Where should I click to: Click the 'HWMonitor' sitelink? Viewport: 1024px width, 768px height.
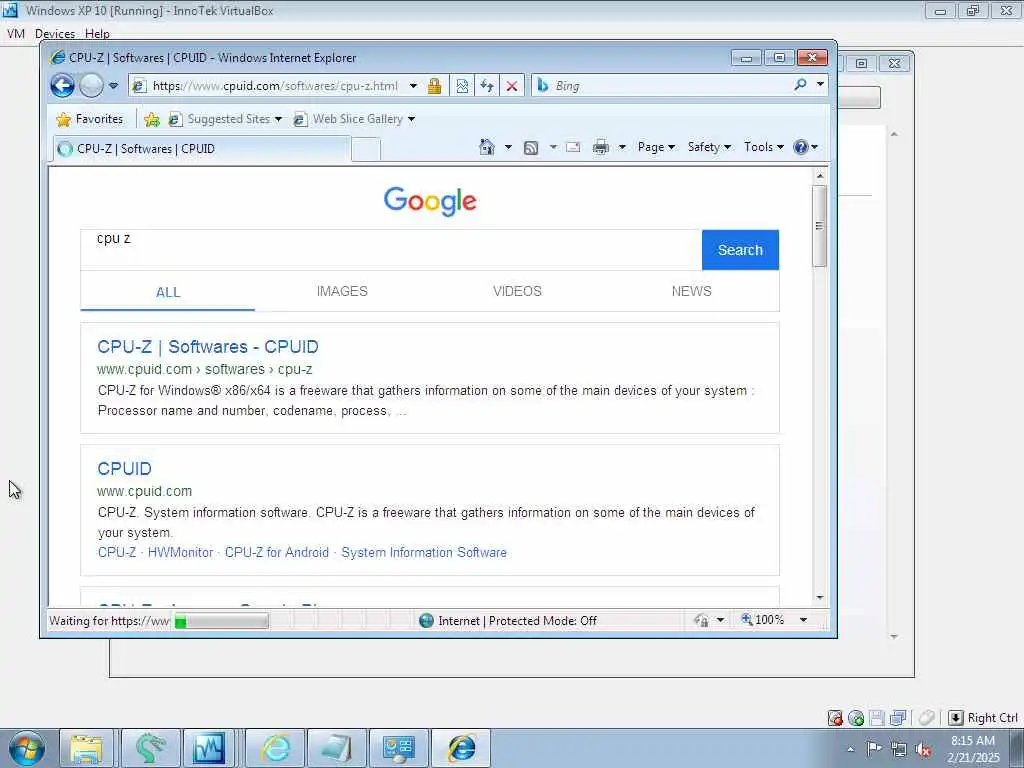(x=180, y=552)
